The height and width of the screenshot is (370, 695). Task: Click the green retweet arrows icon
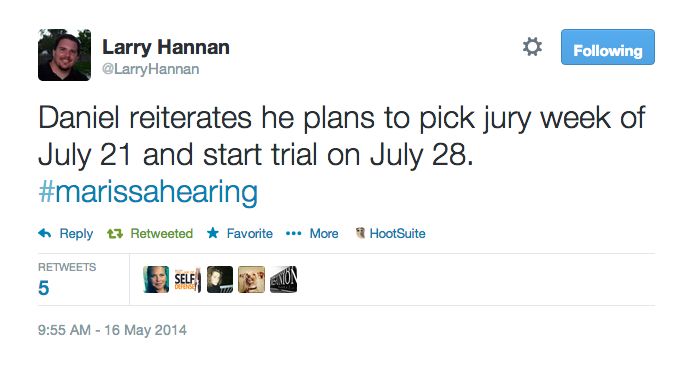click(115, 234)
